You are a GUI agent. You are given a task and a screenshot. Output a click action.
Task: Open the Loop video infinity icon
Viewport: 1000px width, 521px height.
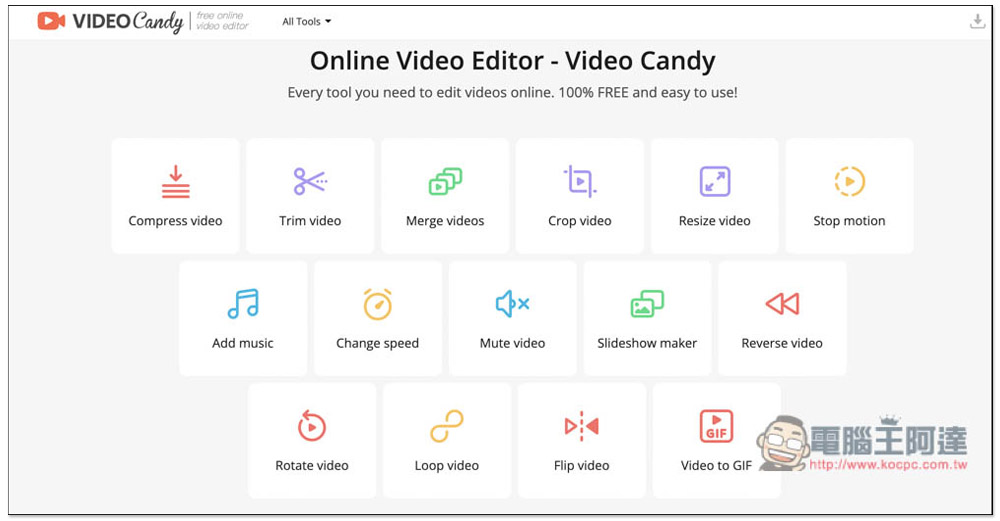447,427
